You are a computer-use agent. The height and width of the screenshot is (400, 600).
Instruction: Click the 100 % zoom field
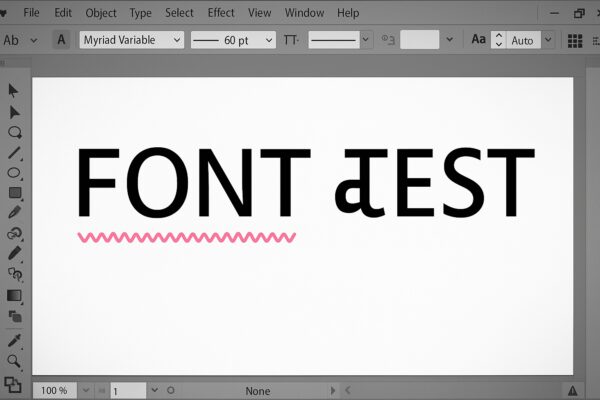coord(54,390)
